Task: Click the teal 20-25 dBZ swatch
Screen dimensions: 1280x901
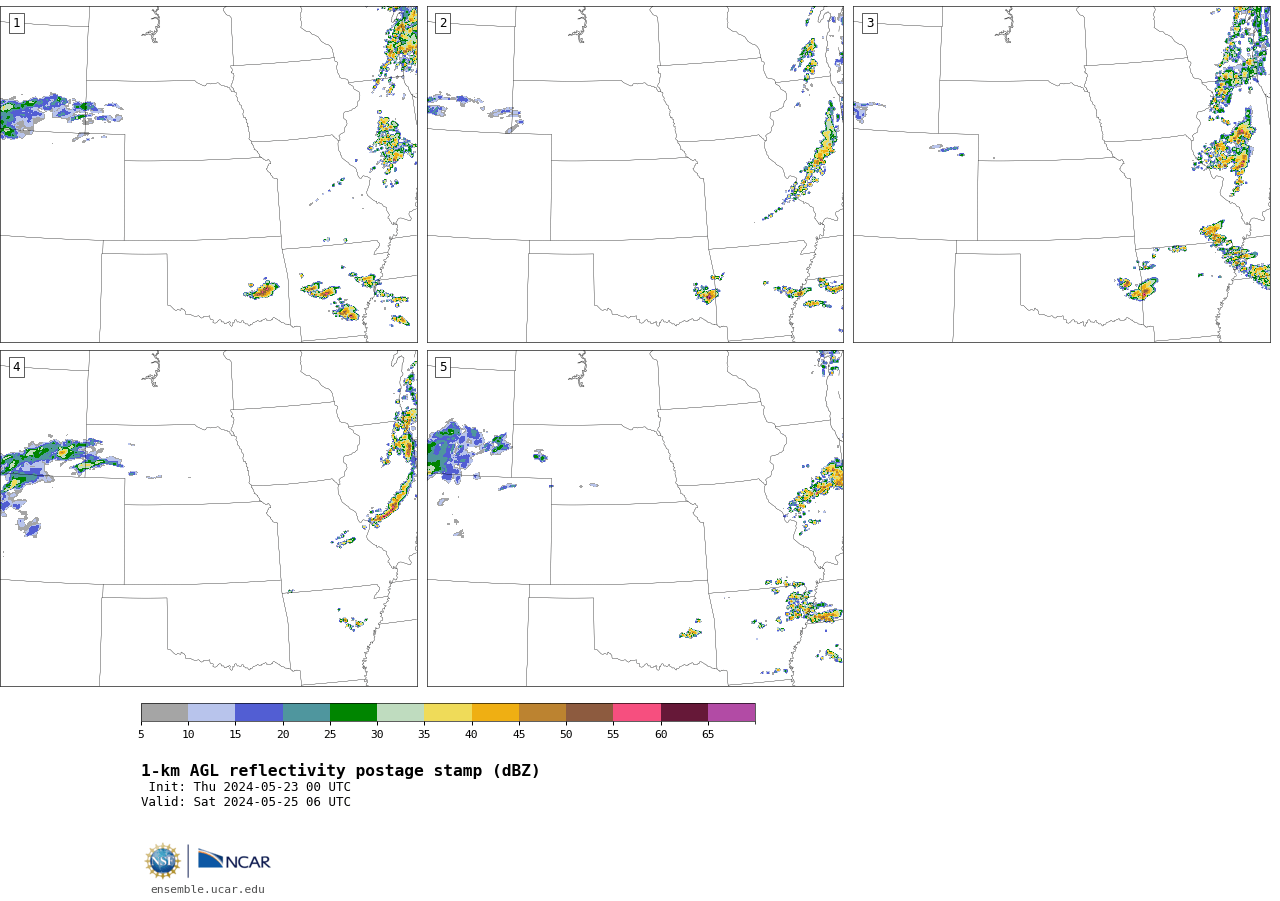Action: (306, 712)
